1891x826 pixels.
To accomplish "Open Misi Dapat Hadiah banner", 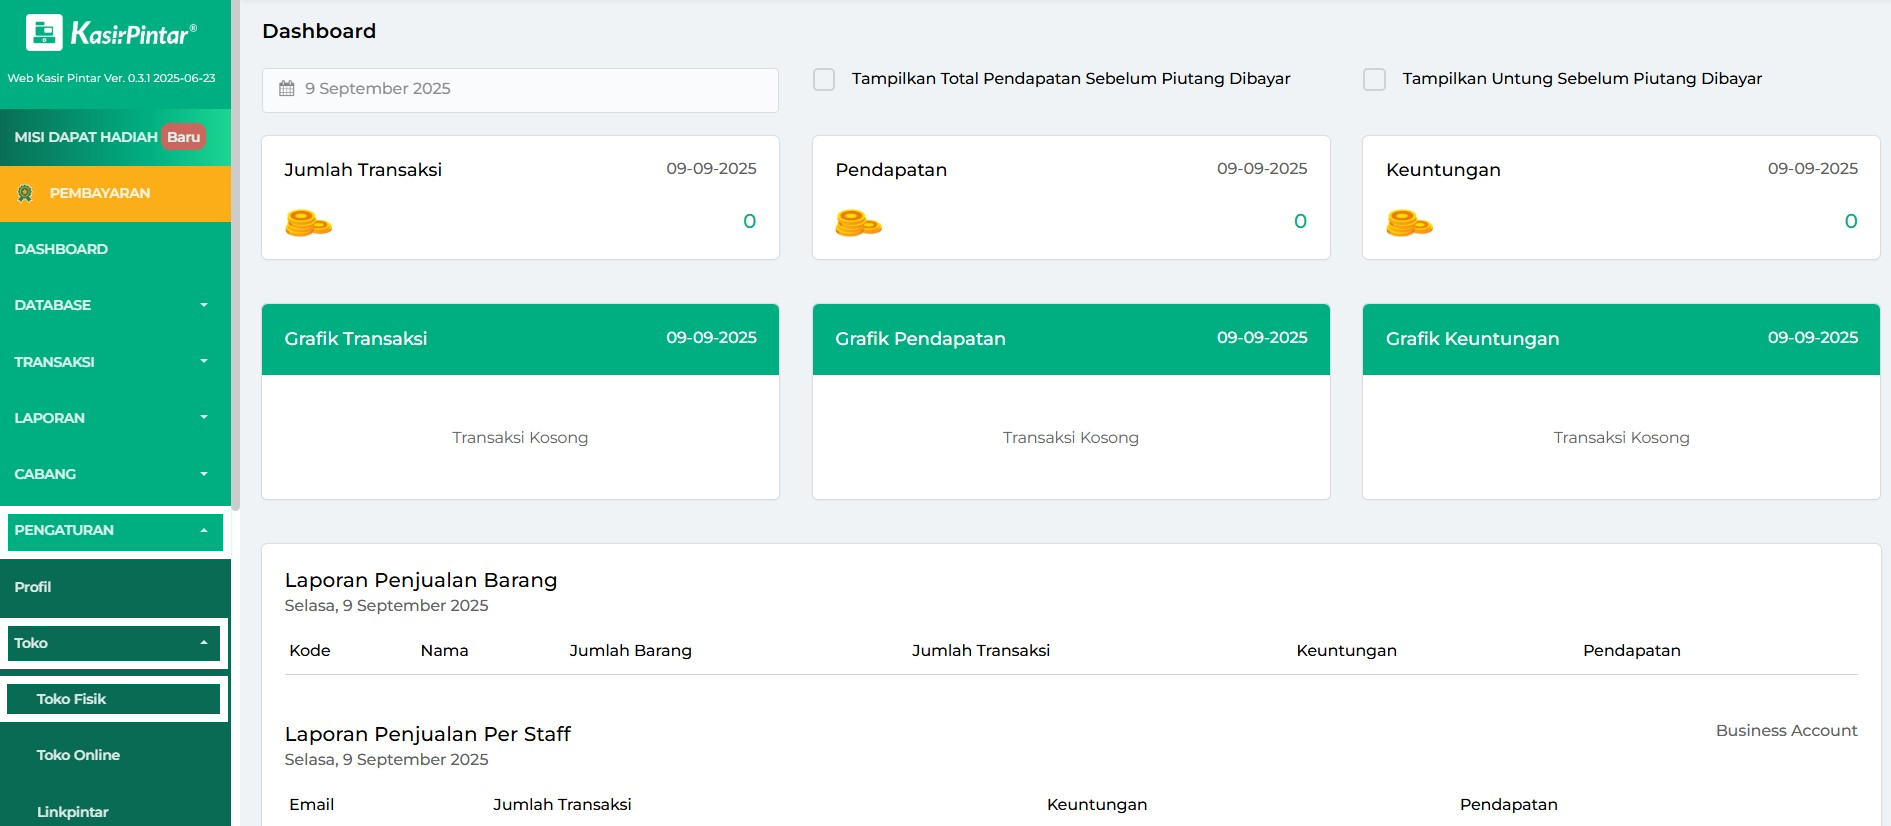I will [86, 137].
